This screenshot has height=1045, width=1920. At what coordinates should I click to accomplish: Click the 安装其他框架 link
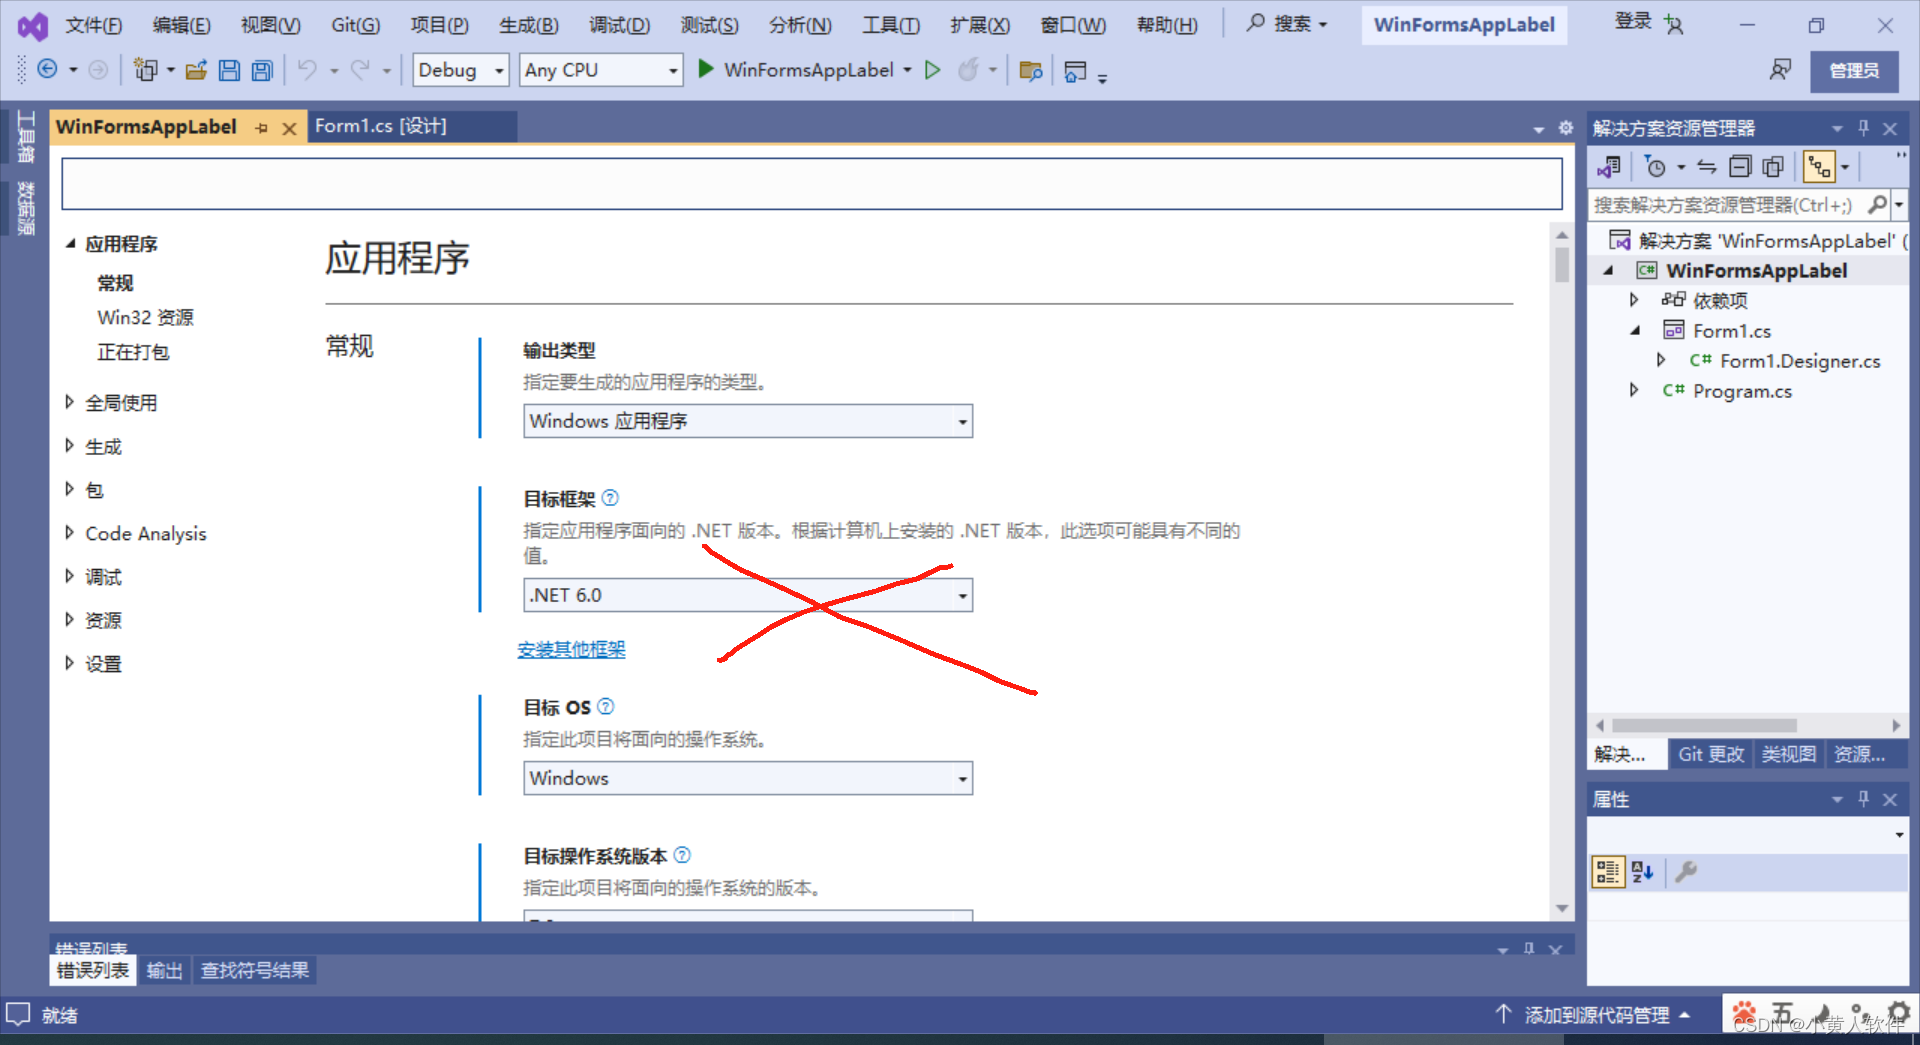click(571, 649)
